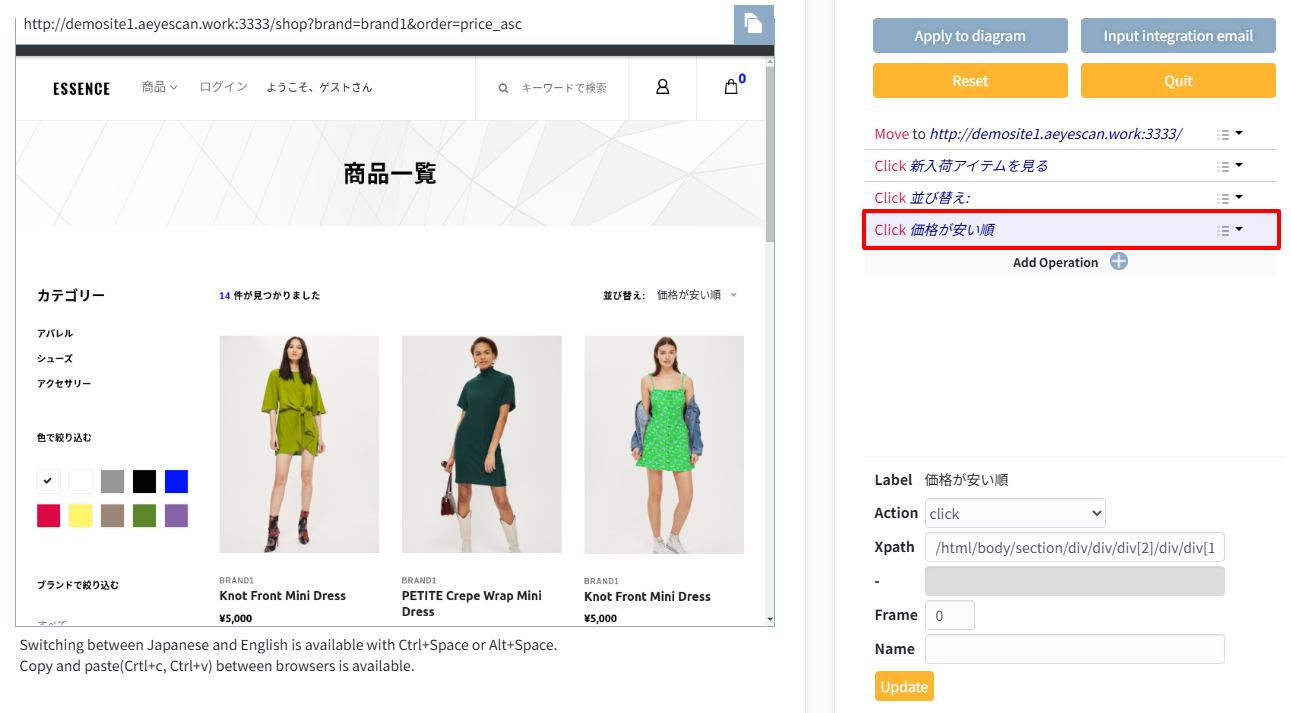
Task: Expand the 商品 navigation dropdown
Action: (159, 87)
